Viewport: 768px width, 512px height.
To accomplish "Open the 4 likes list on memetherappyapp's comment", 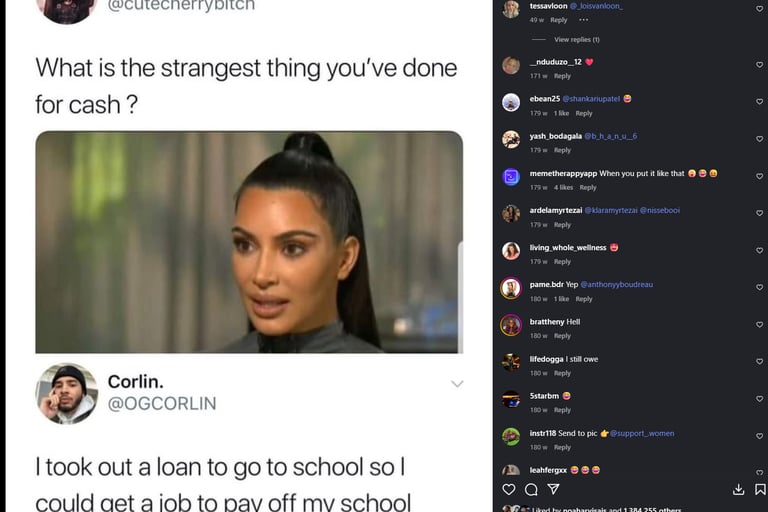I will point(563,187).
